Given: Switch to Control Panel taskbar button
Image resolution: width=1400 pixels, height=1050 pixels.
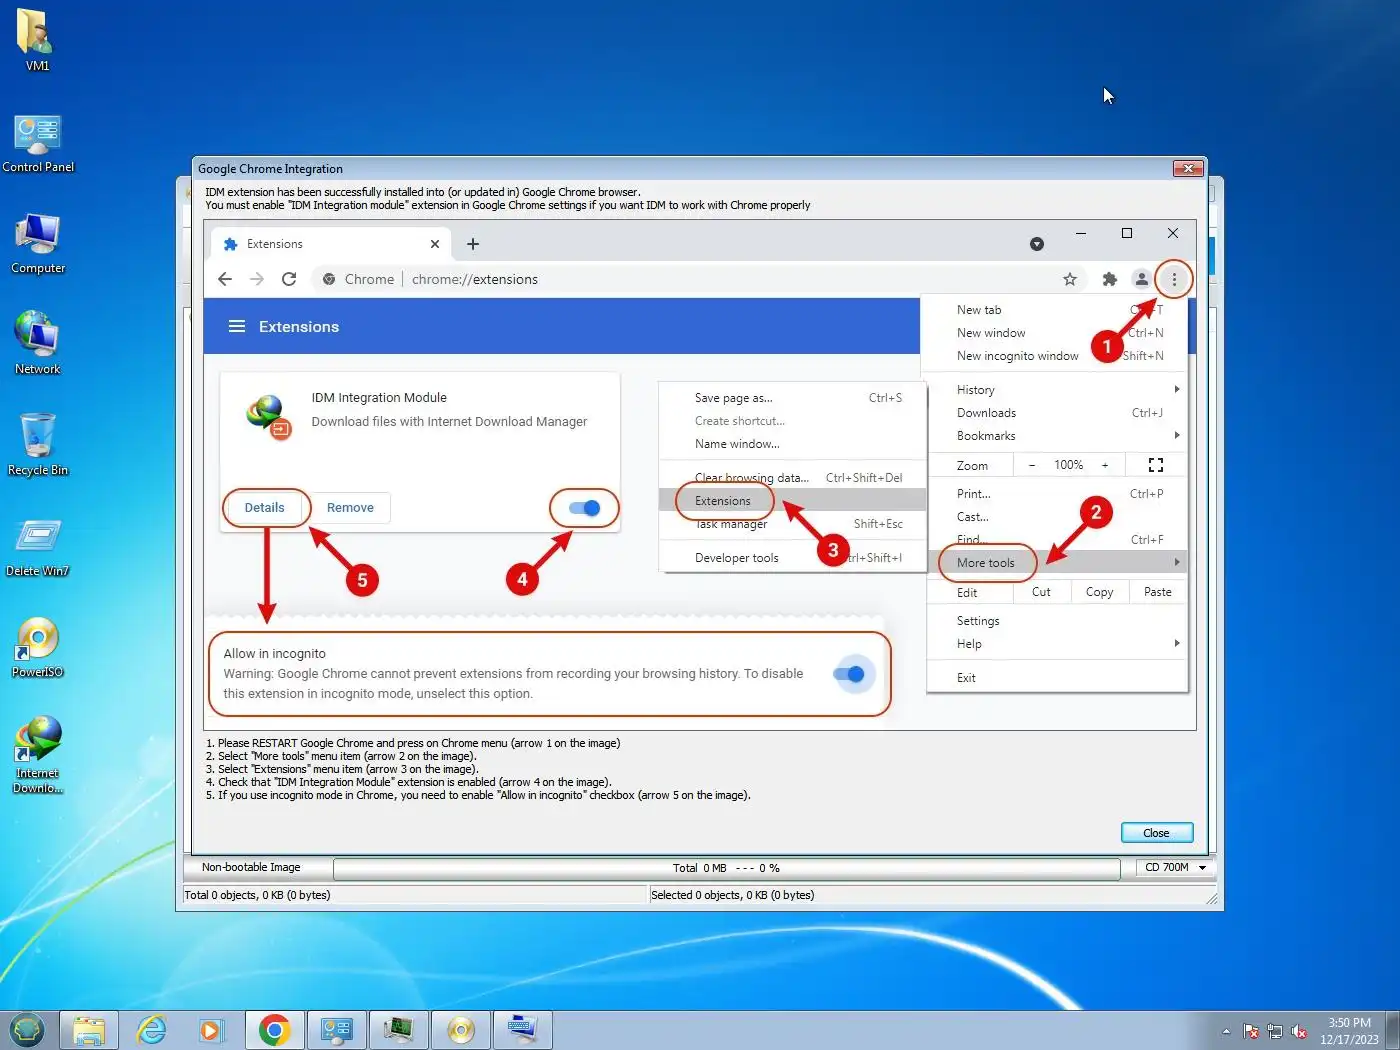Looking at the screenshot, I should (336, 1030).
